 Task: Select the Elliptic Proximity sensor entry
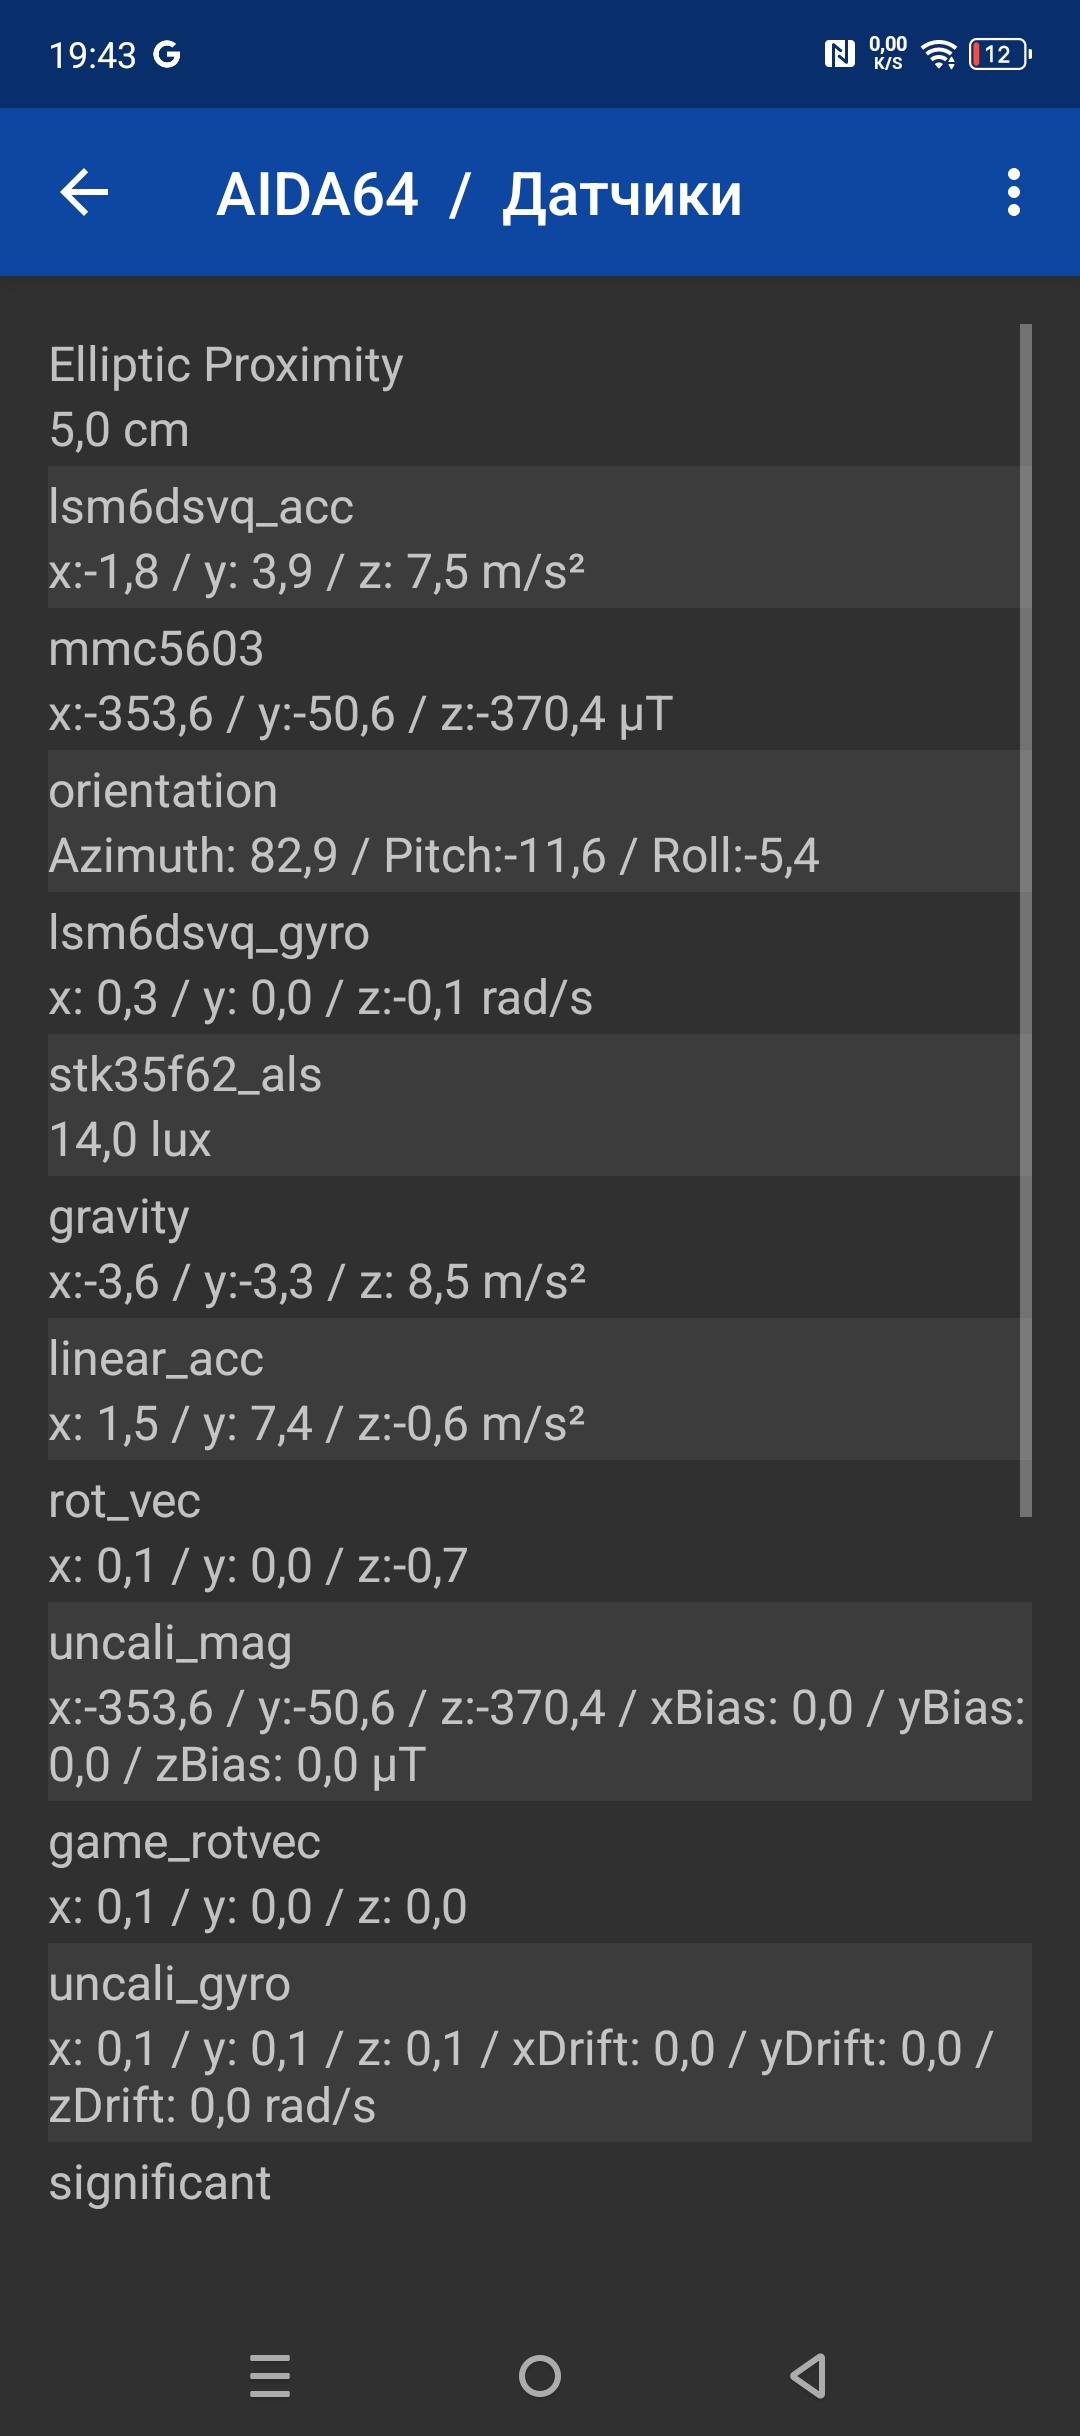tap(530, 397)
